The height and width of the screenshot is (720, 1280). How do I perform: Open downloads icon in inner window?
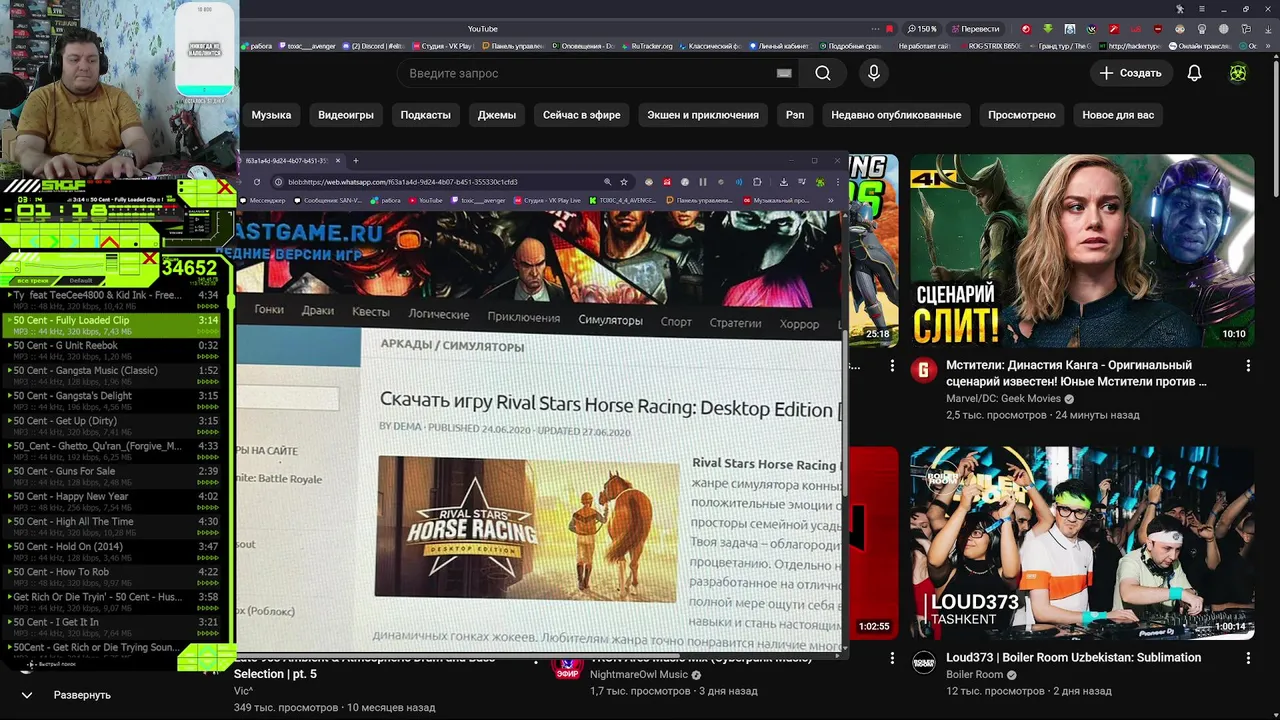783,182
